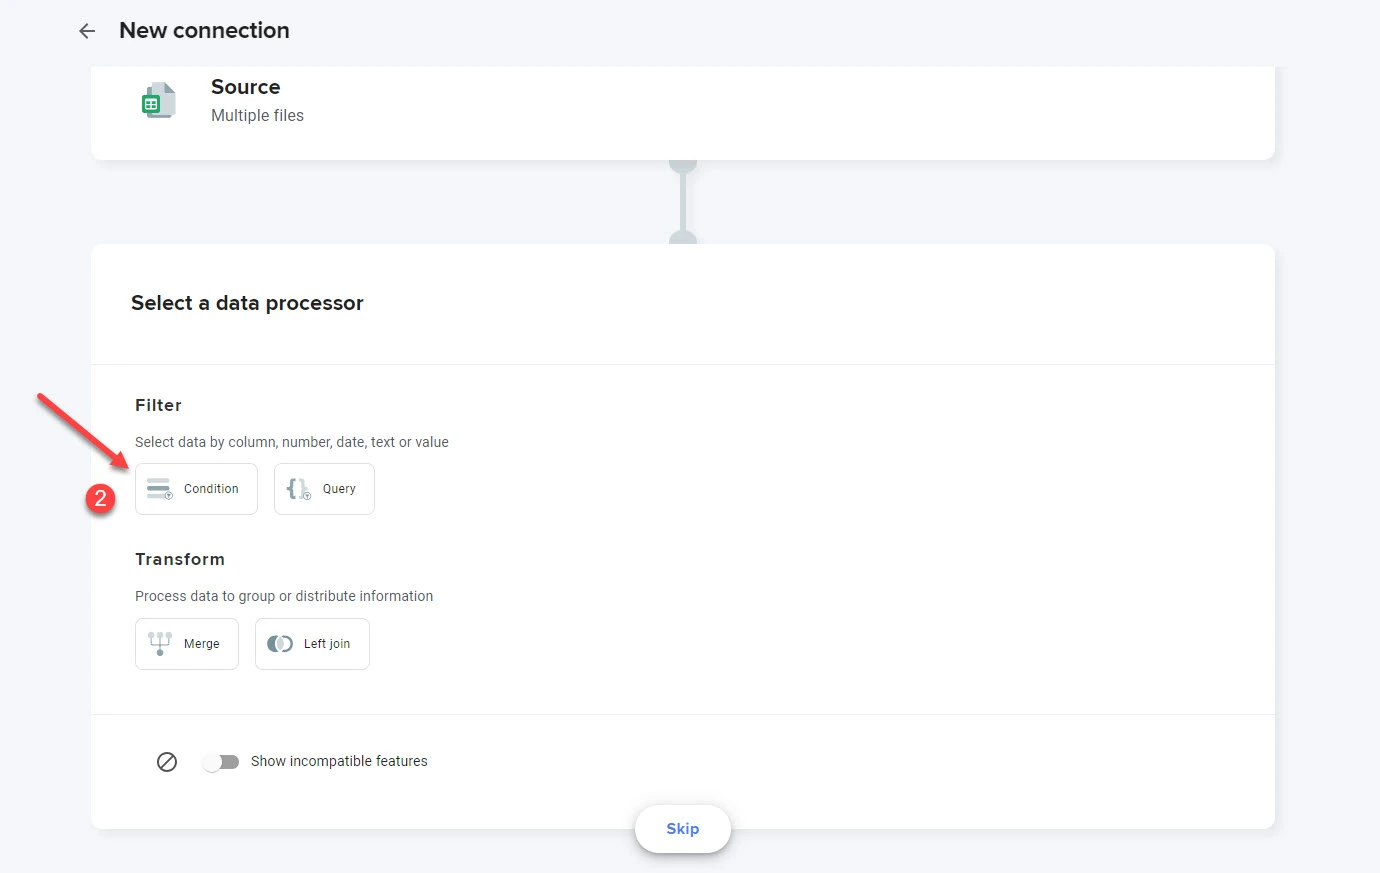This screenshot has width=1380, height=873.
Task: Click the Select a data processor heading
Action: click(247, 303)
